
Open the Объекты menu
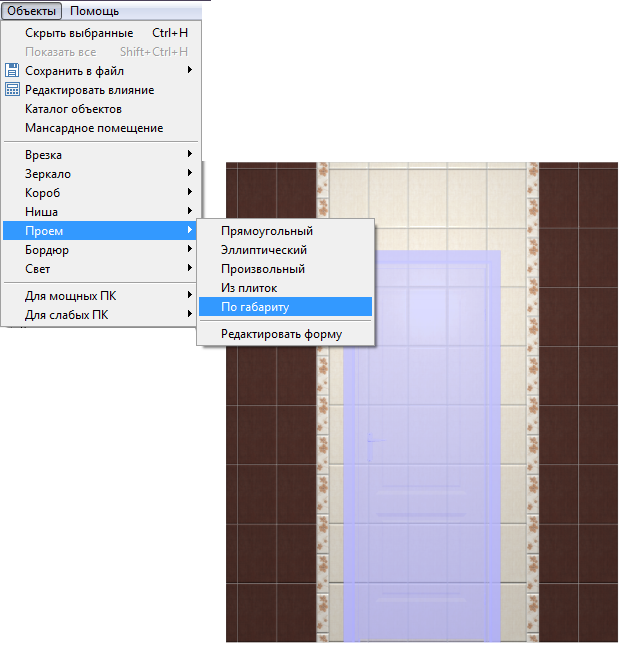coord(31,11)
